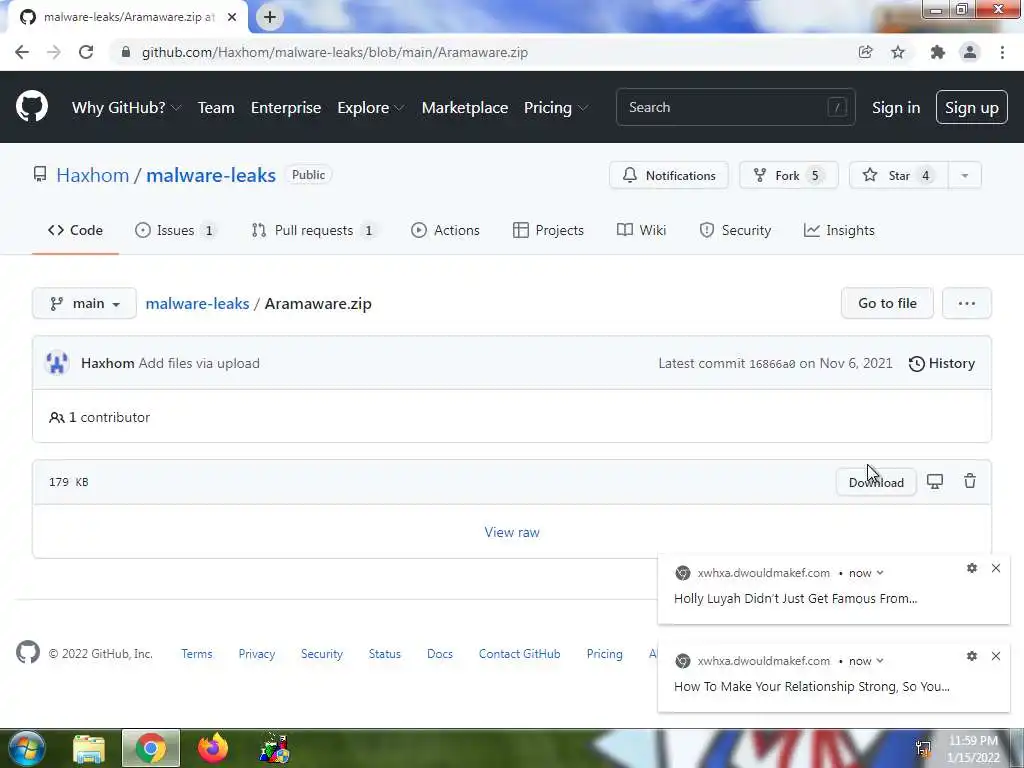This screenshot has width=1024, height=768.
Task: Click the Notifications button
Action: 669,176
